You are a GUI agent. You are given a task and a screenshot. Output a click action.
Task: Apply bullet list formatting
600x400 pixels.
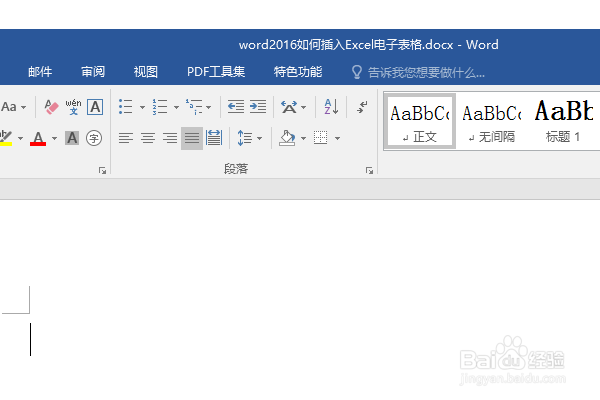coord(126,107)
